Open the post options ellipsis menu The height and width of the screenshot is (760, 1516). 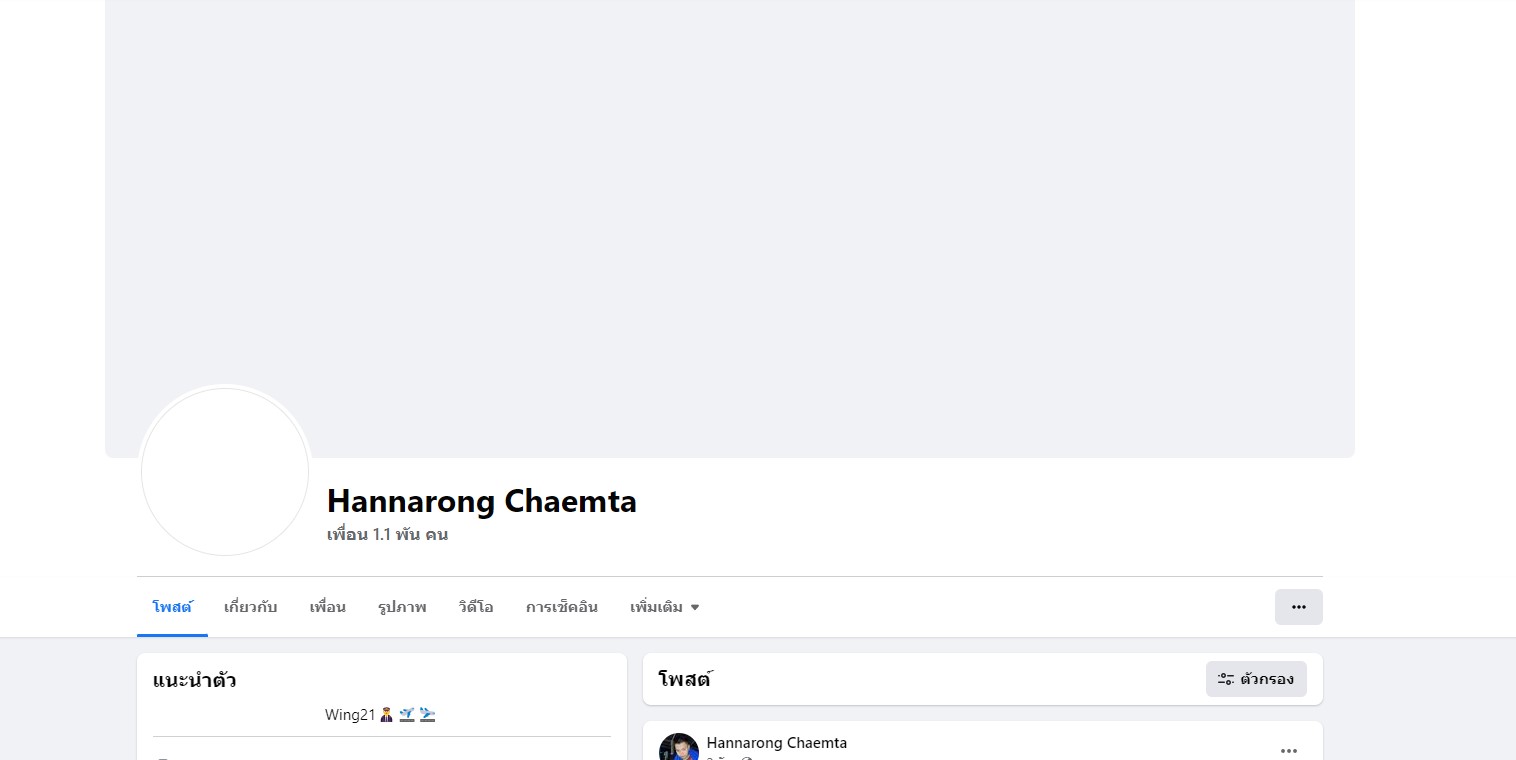tap(1289, 750)
